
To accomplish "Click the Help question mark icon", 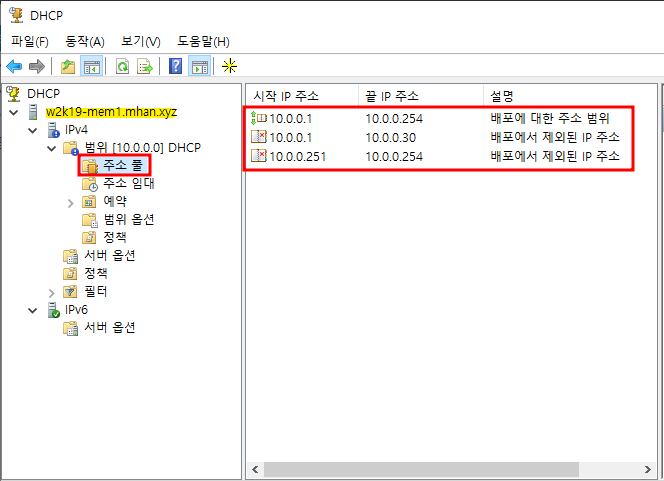I will tap(175, 66).
